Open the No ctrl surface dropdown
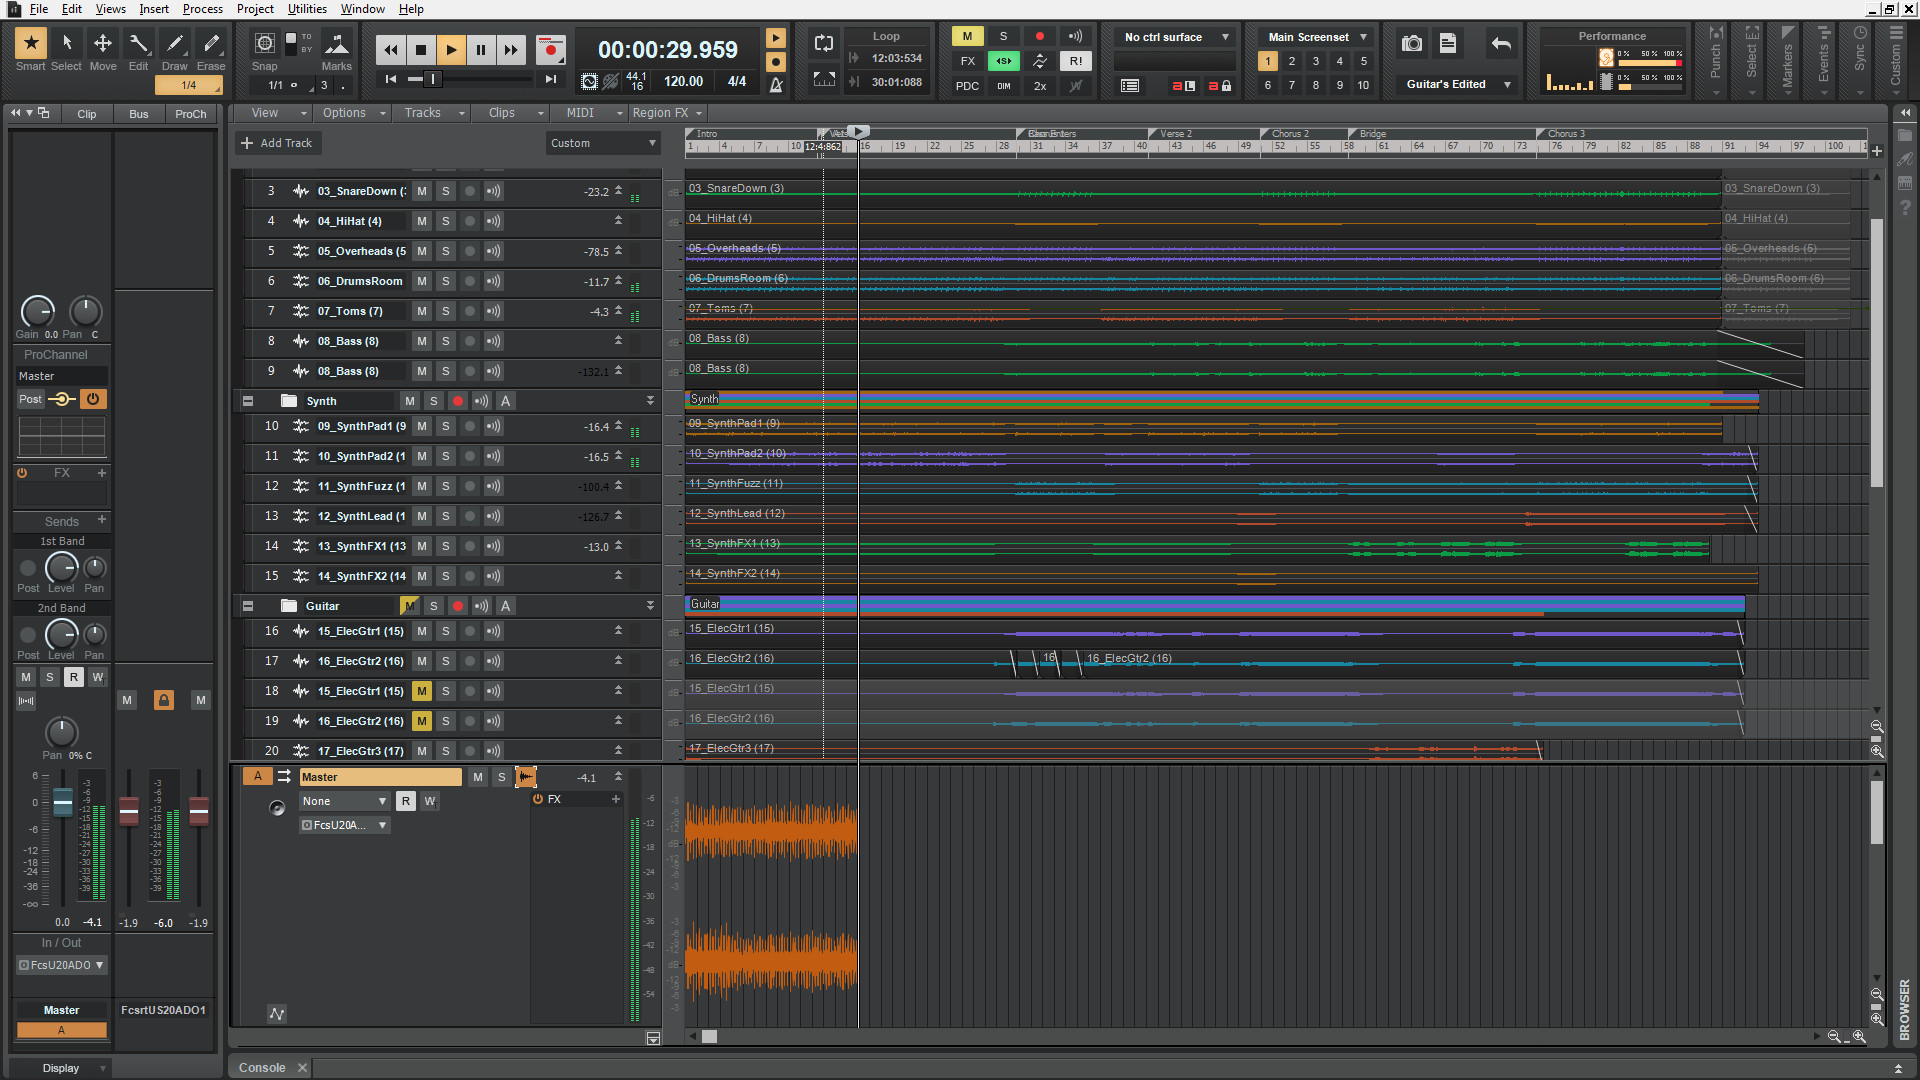Image resolution: width=1920 pixels, height=1080 pixels. pos(1173,36)
